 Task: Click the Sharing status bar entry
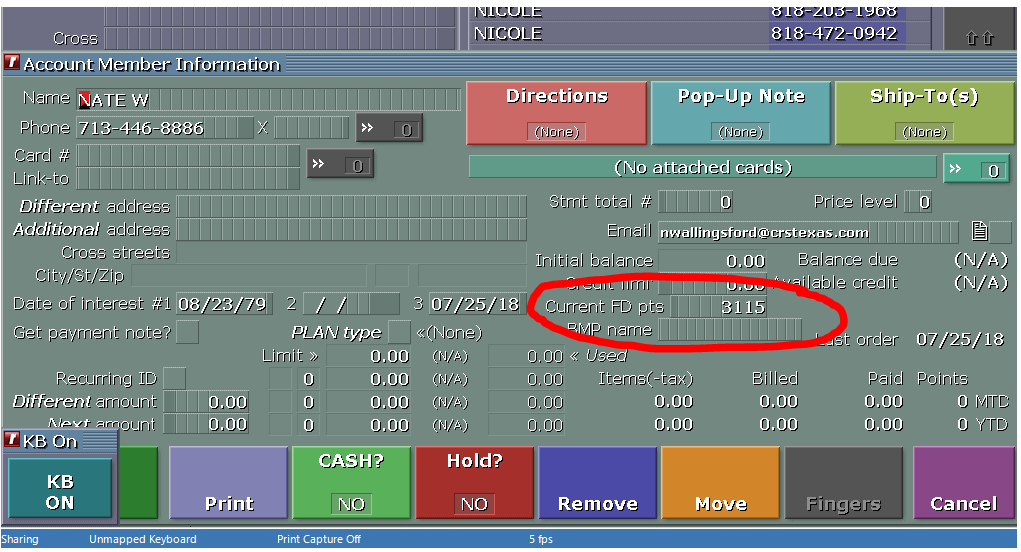point(20,539)
